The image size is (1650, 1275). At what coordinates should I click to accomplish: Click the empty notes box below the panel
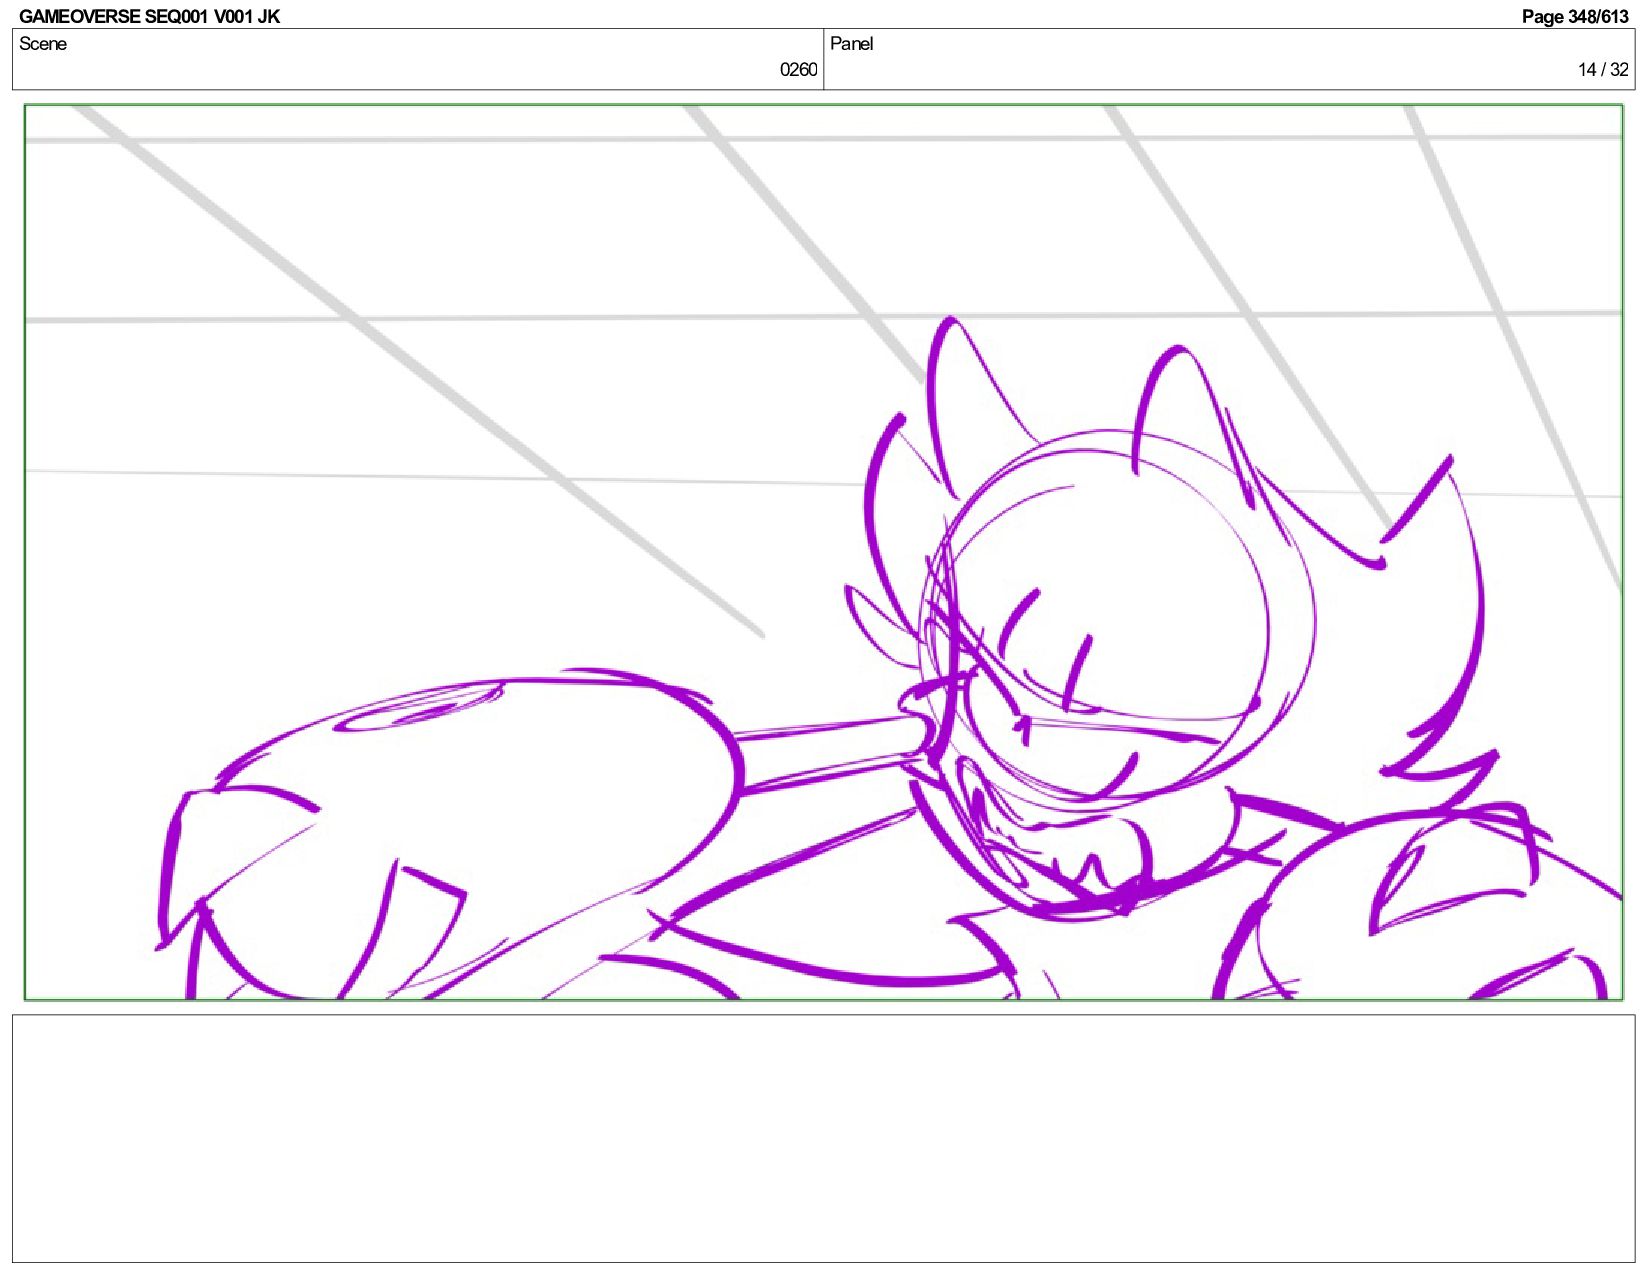pyautogui.click(x=823, y=1139)
